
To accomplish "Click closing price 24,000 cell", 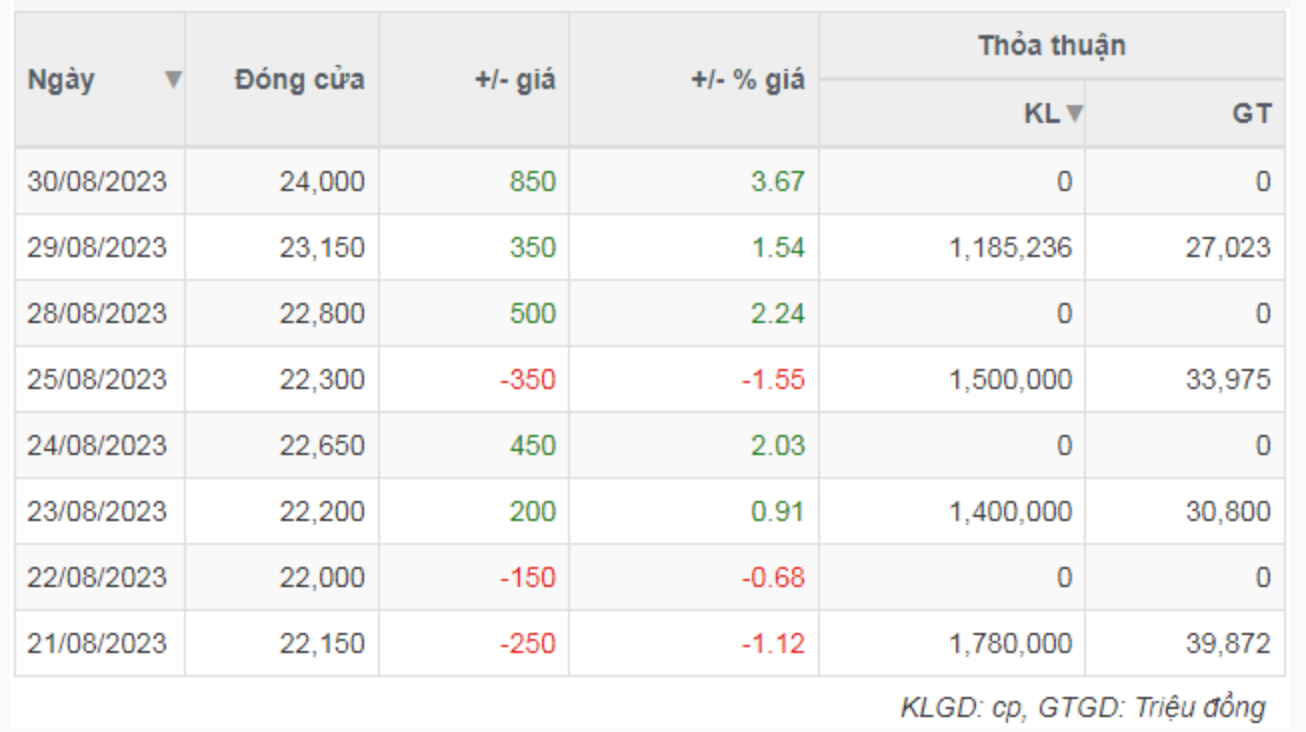I will click(322, 182).
